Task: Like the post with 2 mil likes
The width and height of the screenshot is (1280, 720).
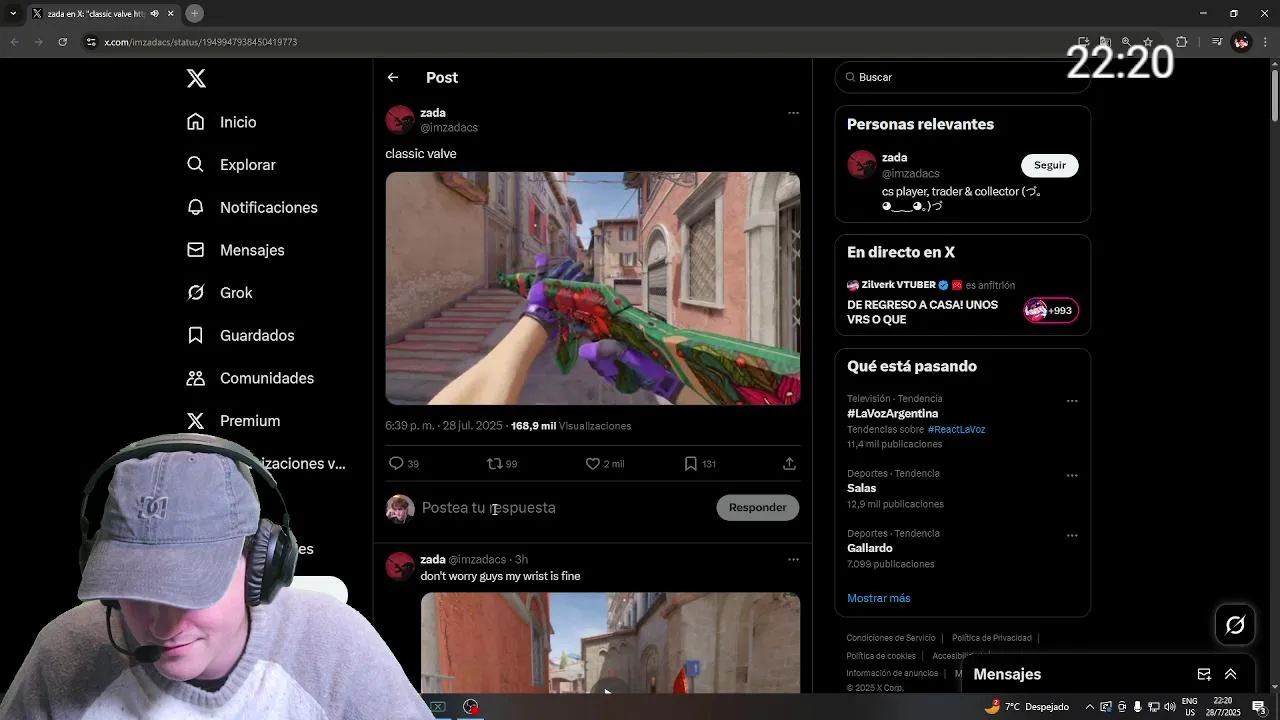Action: pos(605,464)
